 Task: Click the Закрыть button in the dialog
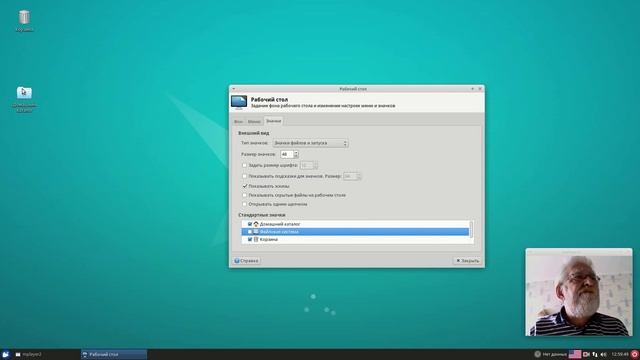click(467, 261)
